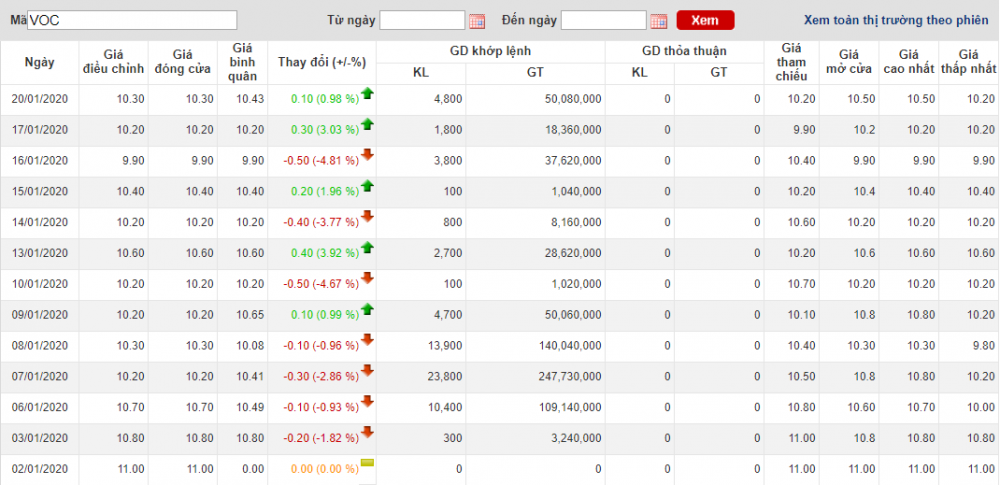
Task: Click the Giá điều chỉnh column header
Action: pos(114,63)
